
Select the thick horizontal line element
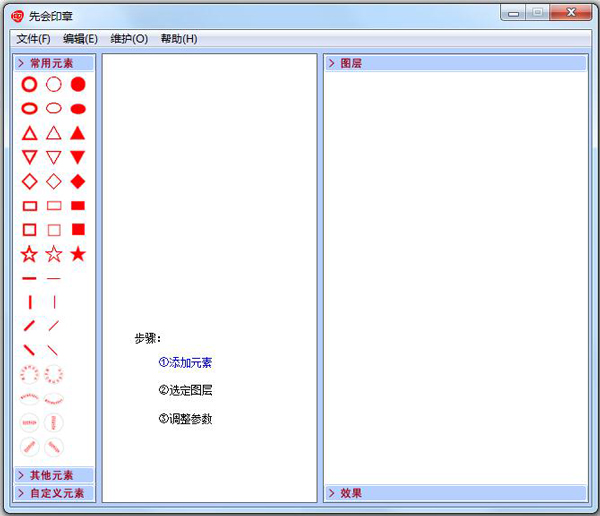29,278
